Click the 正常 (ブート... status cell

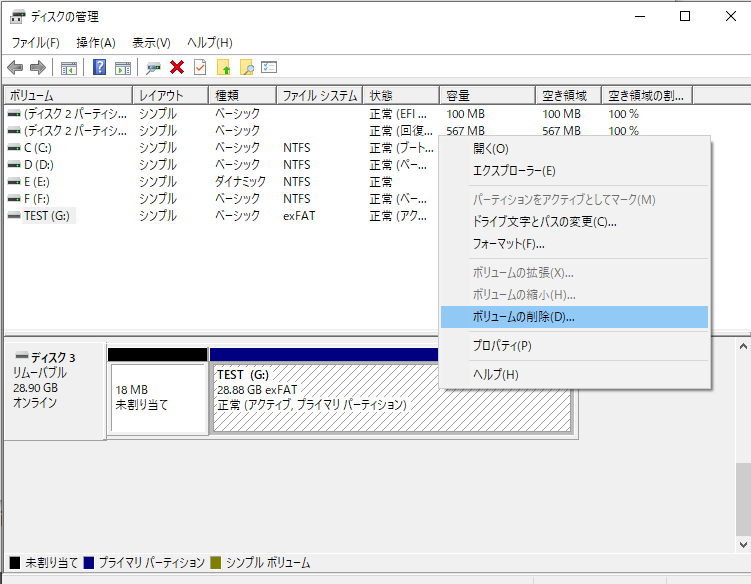tap(401, 148)
